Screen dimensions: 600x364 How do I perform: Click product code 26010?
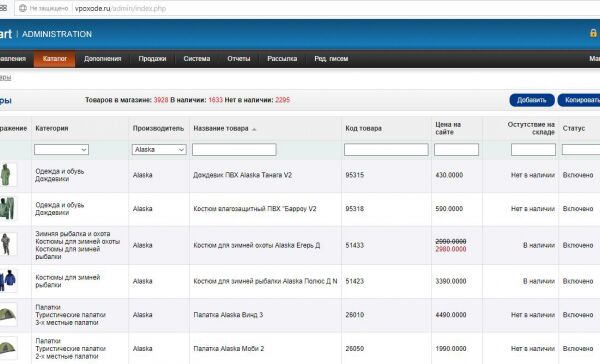pos(355,315)
